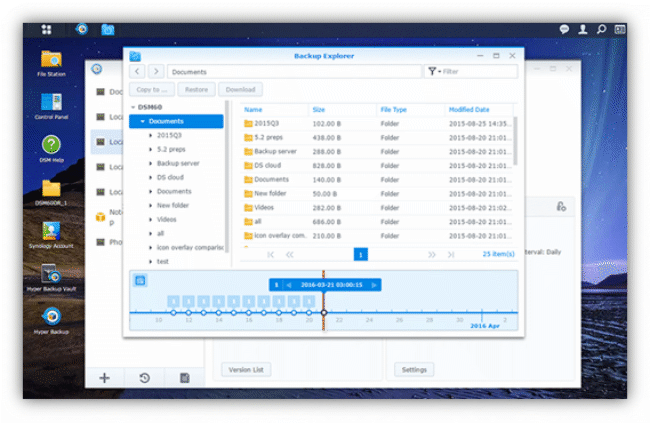Click the file list vertical scrollbar

click(x=515, y=141)
